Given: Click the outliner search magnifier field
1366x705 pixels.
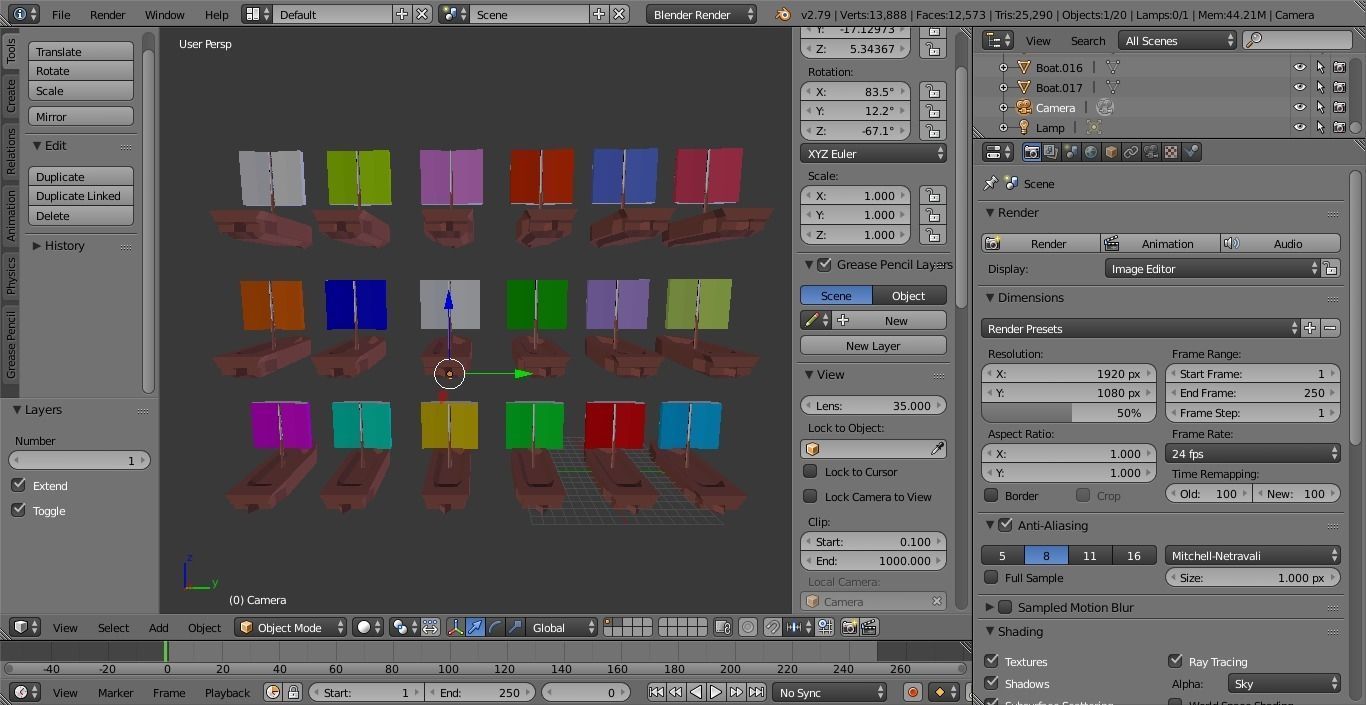Looking at the screenshot, I should (1297, 40).
